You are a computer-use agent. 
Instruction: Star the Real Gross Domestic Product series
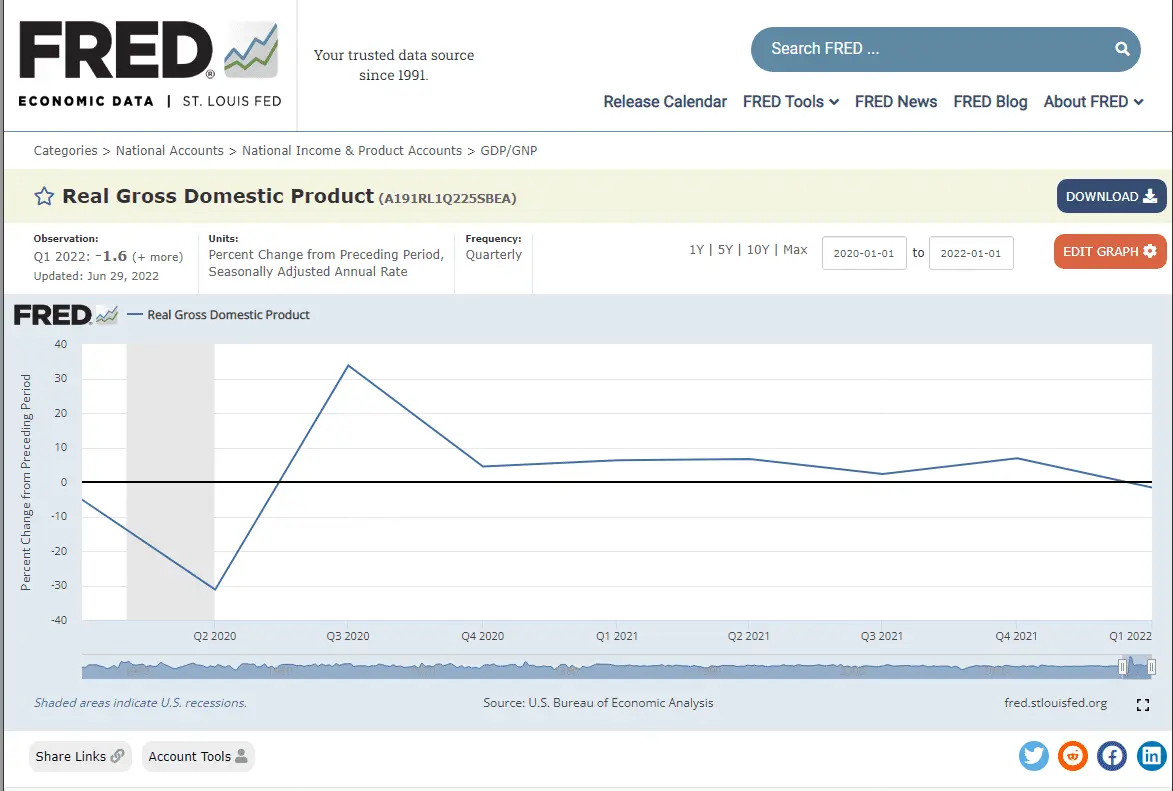pos(44,197)
